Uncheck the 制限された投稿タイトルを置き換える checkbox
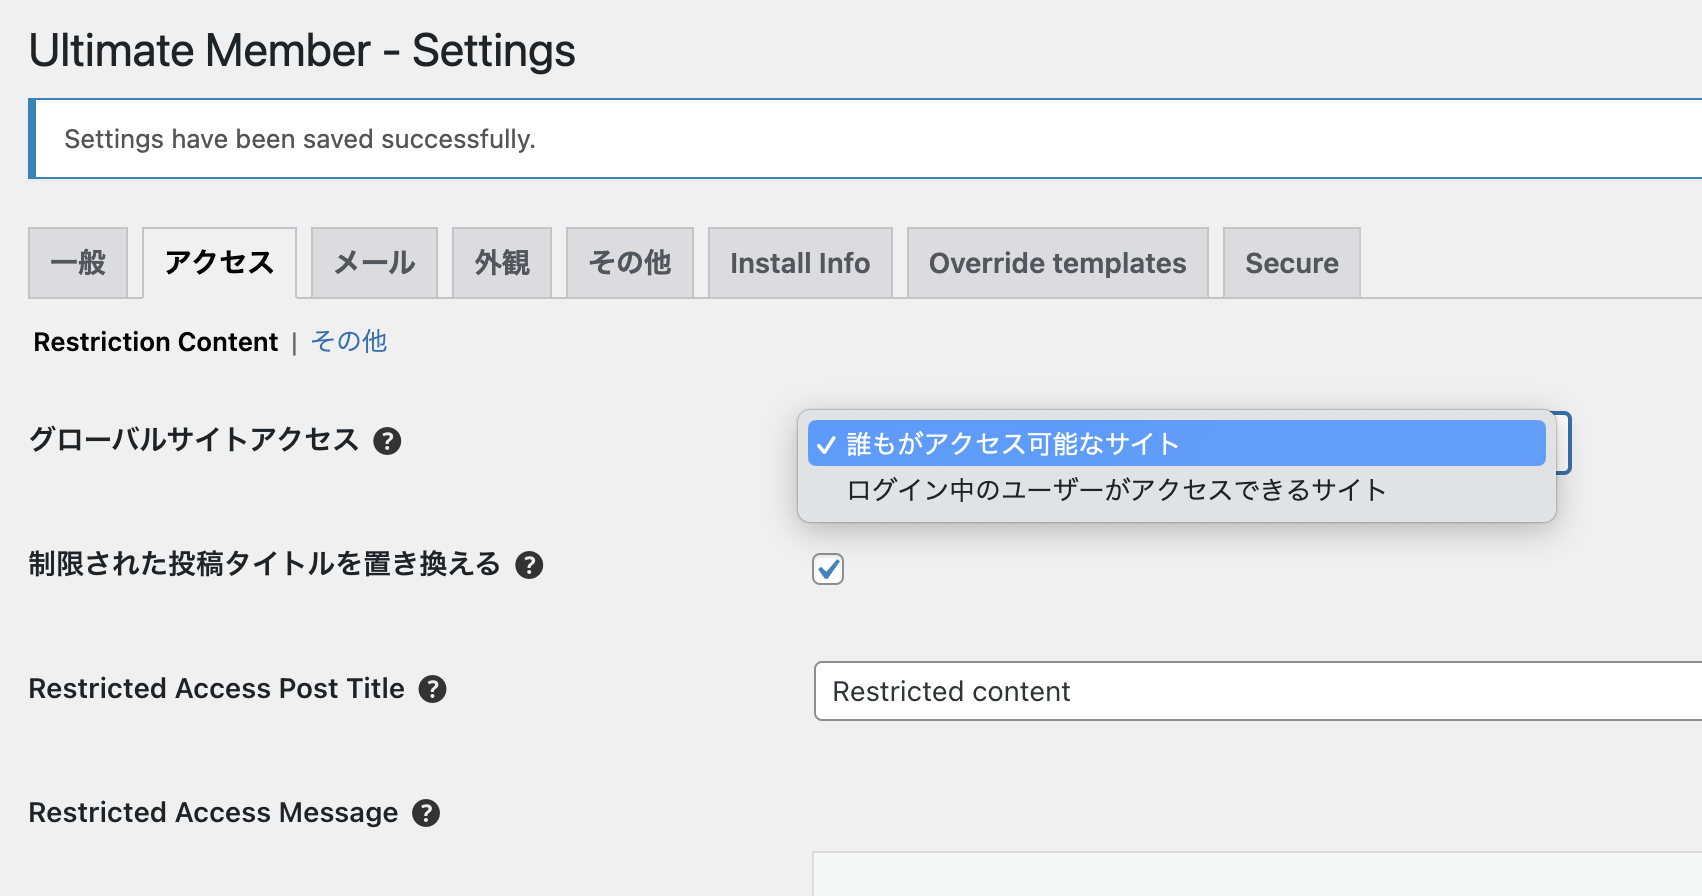This screenshot has width=1702, height=896. [828, 569]
